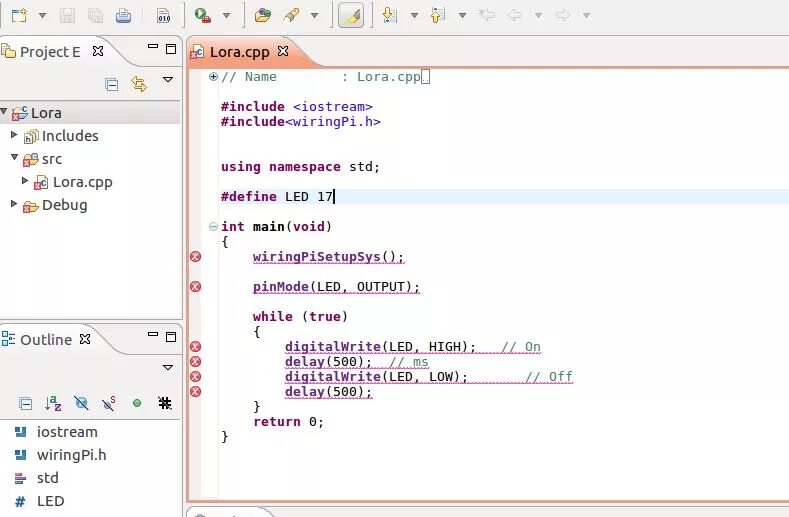Click error marker beside digitalWrite LOW line
This screenshot has width=789, height=517.
pos(195,377)
